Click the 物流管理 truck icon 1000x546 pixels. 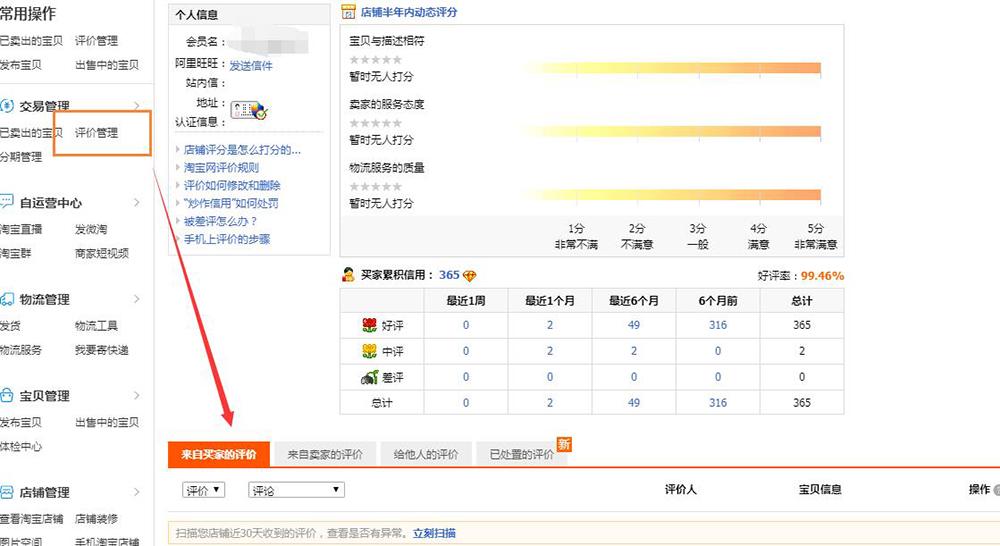pyautogui.click(x=7, y=299)
